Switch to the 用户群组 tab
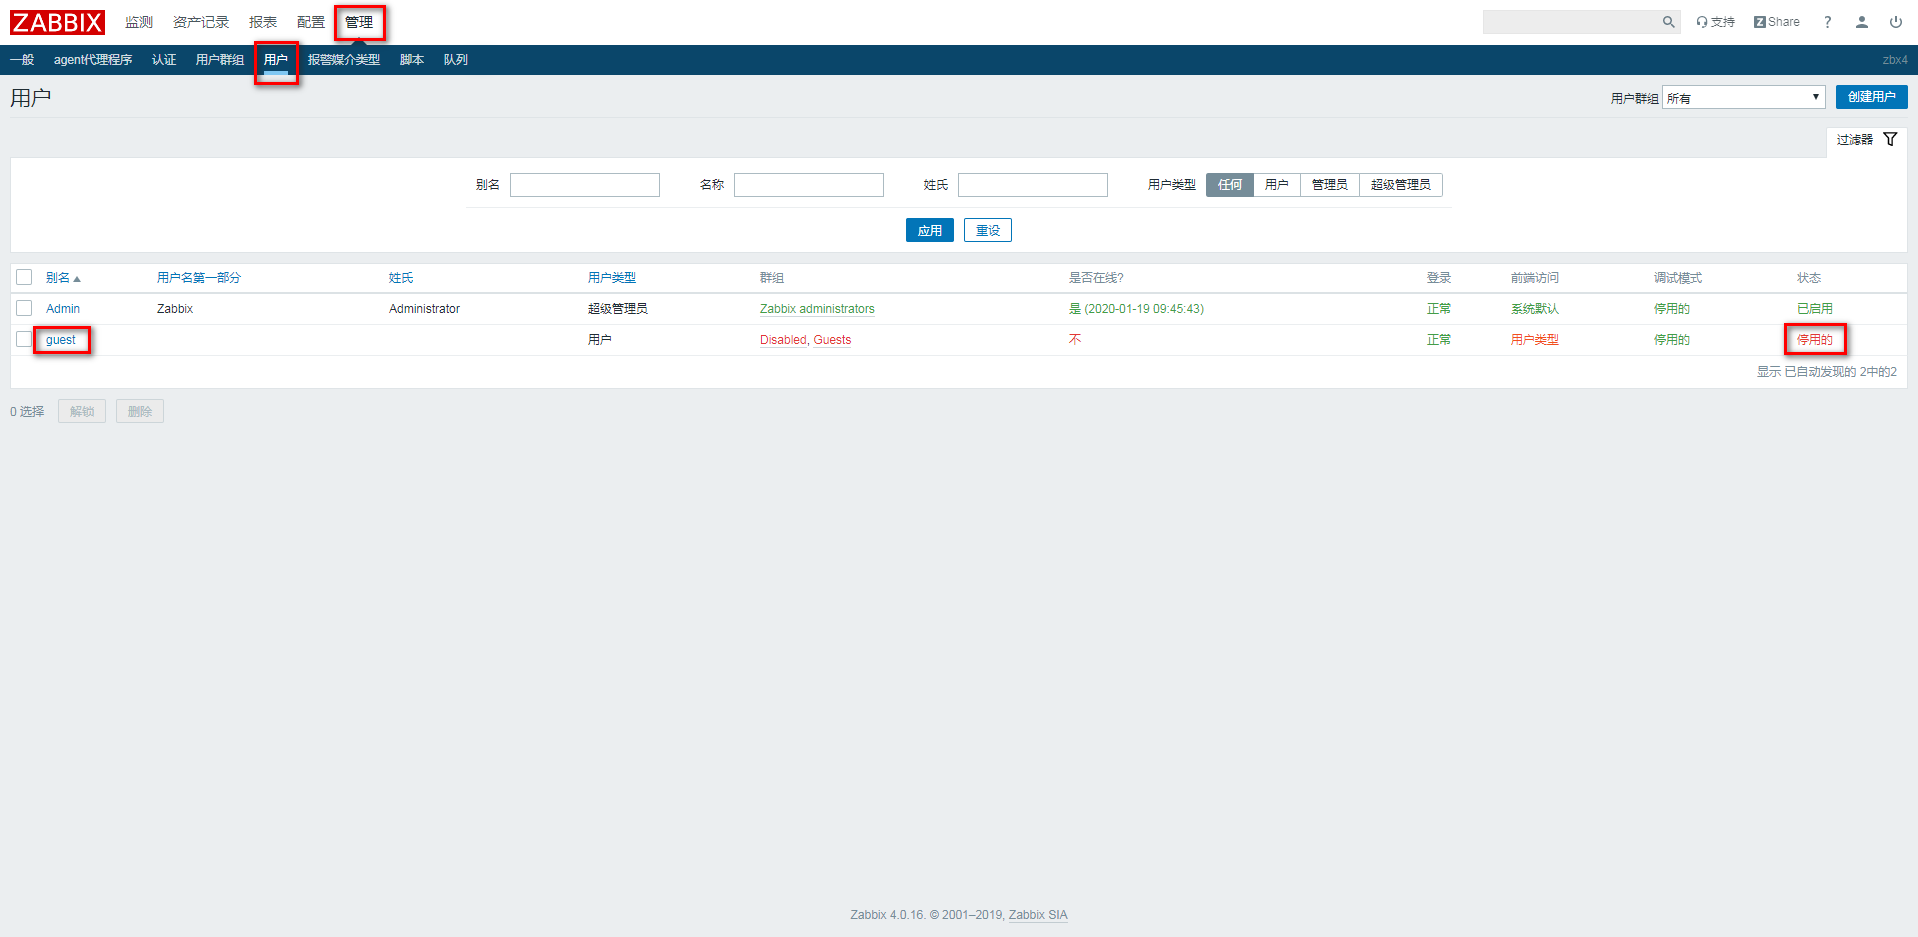 coord(219,60)
